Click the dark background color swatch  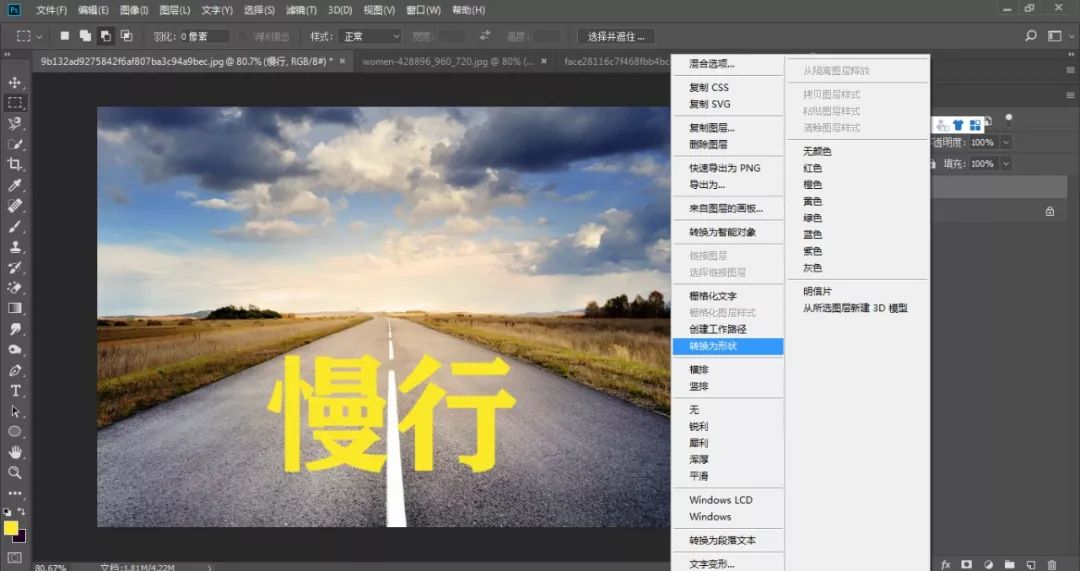pyautogui.click(x=21, y=537)
